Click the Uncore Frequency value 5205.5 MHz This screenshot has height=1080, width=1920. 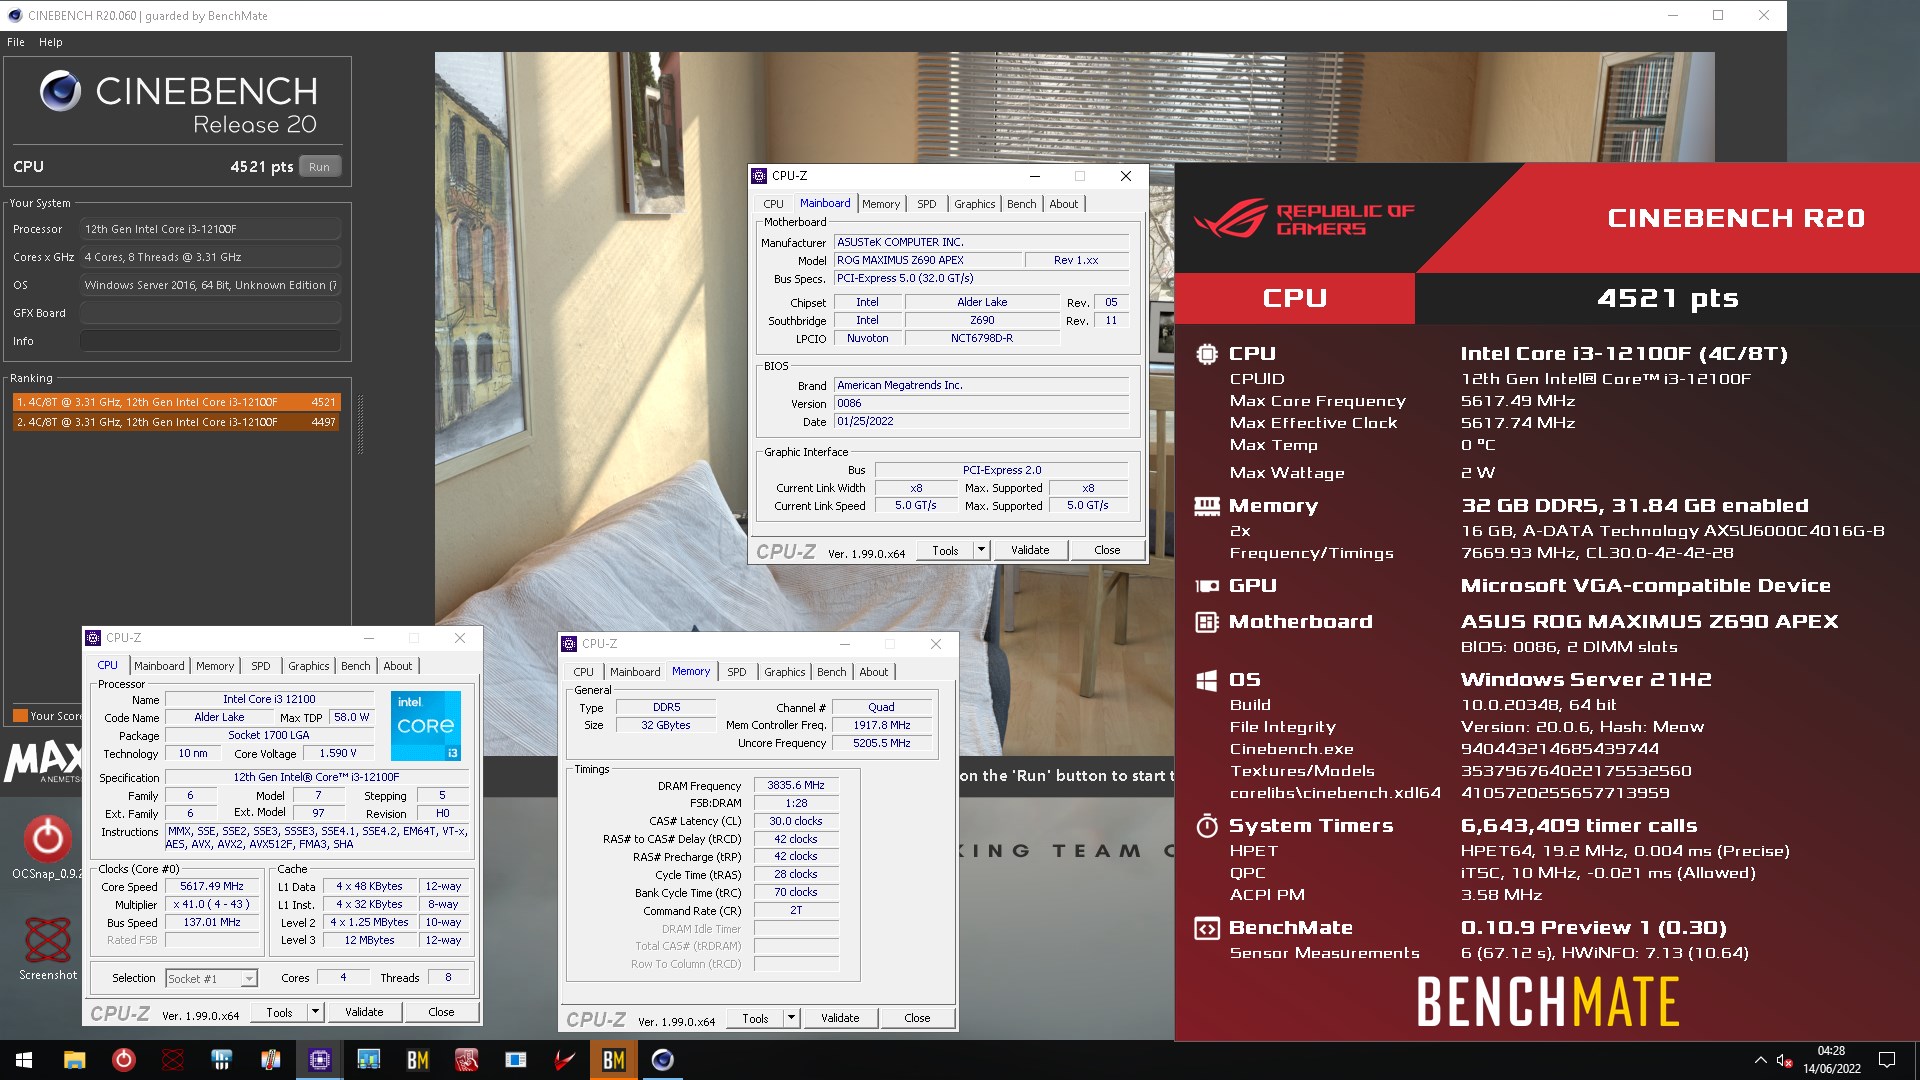click(x=882, y=744)
